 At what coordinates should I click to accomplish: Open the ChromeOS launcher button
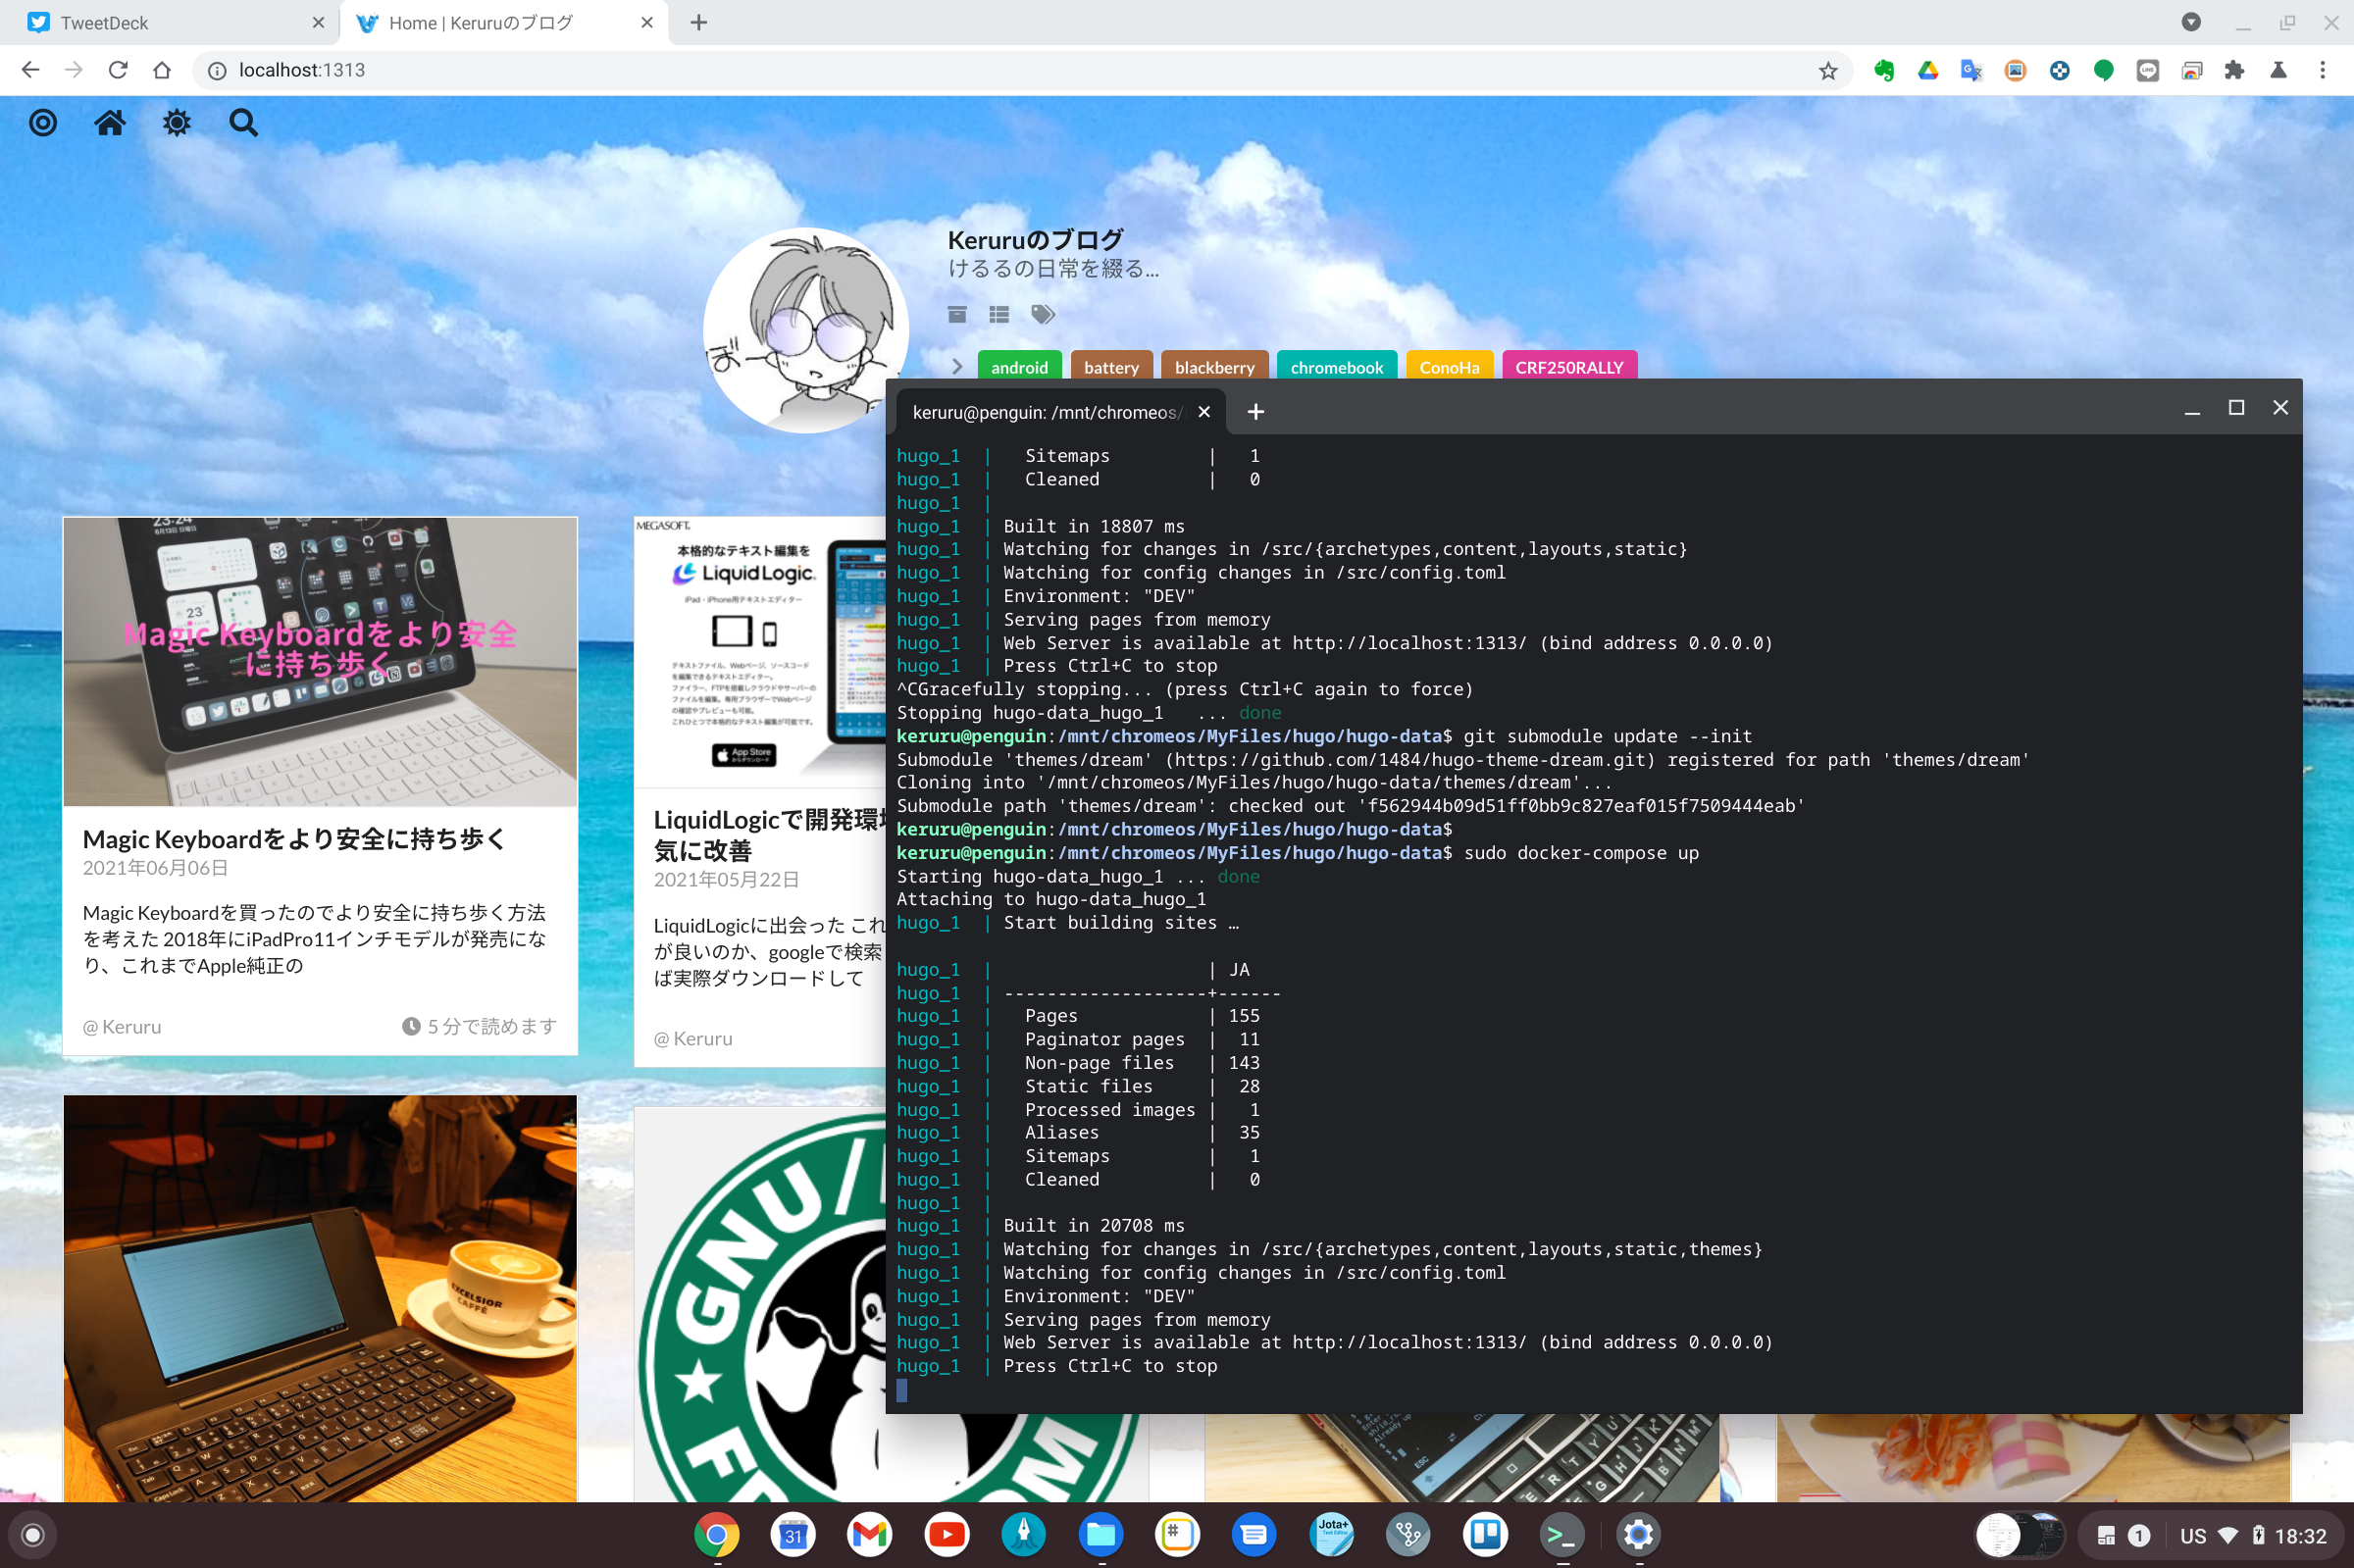click(33, 1535)
